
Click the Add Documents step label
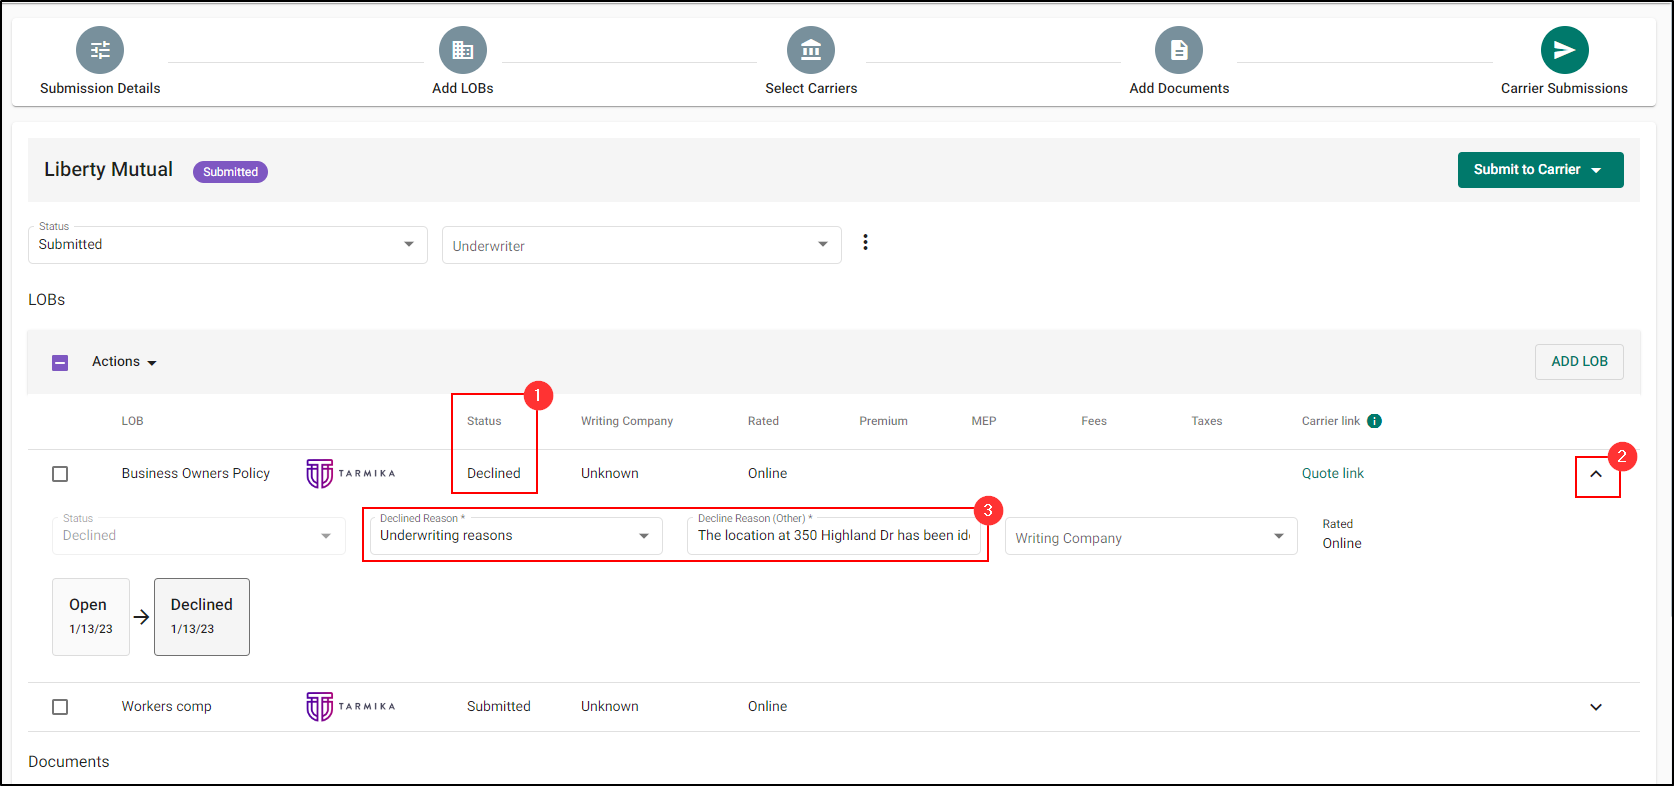1179,88
